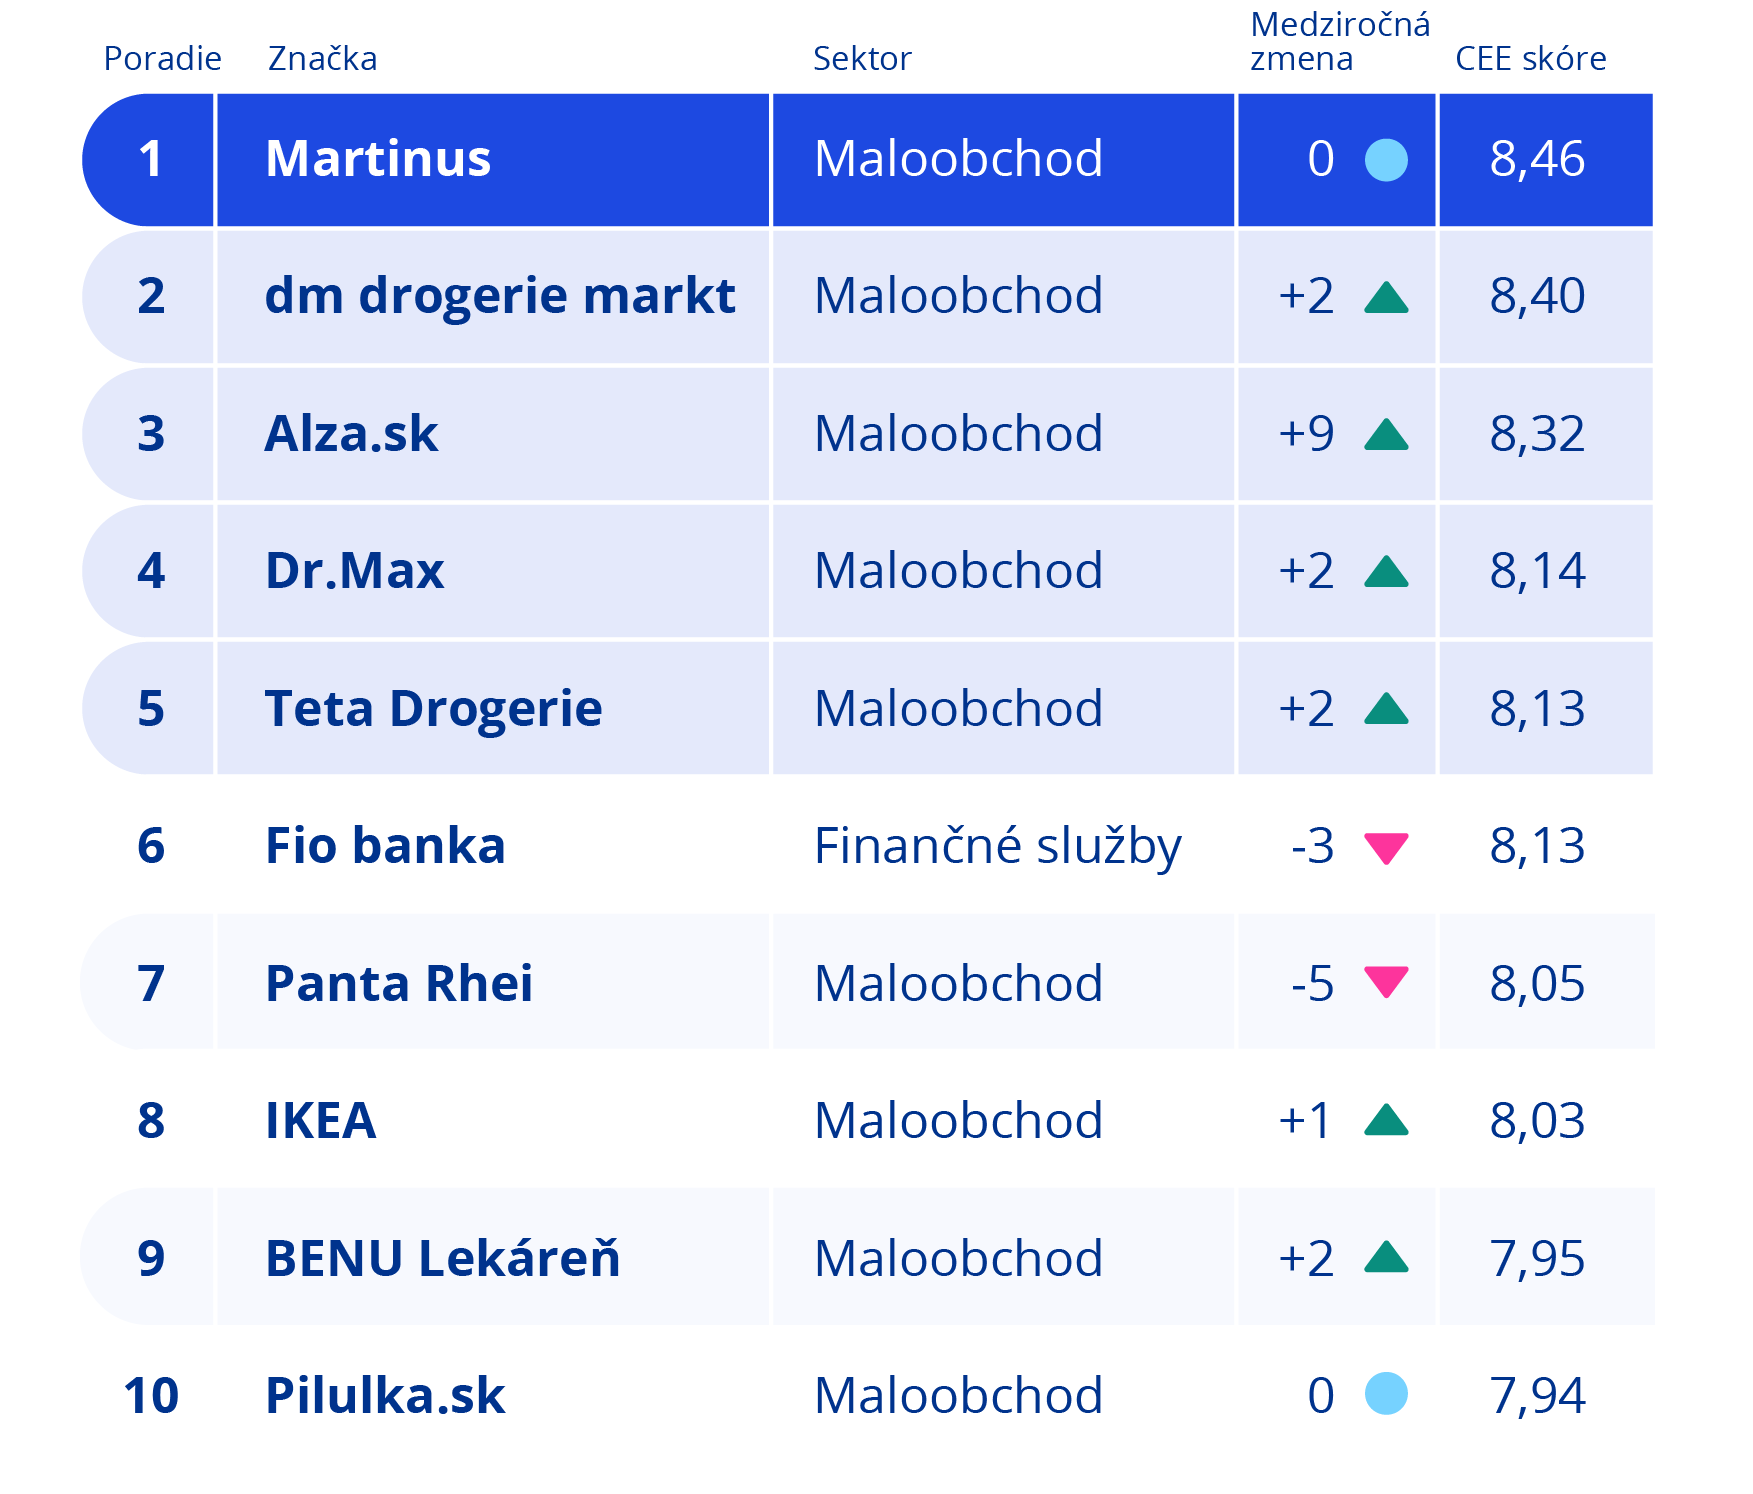Select the dm drogerie markt brand name
The width and height of the screenshot is (1753, 1494).
[500, 296]
